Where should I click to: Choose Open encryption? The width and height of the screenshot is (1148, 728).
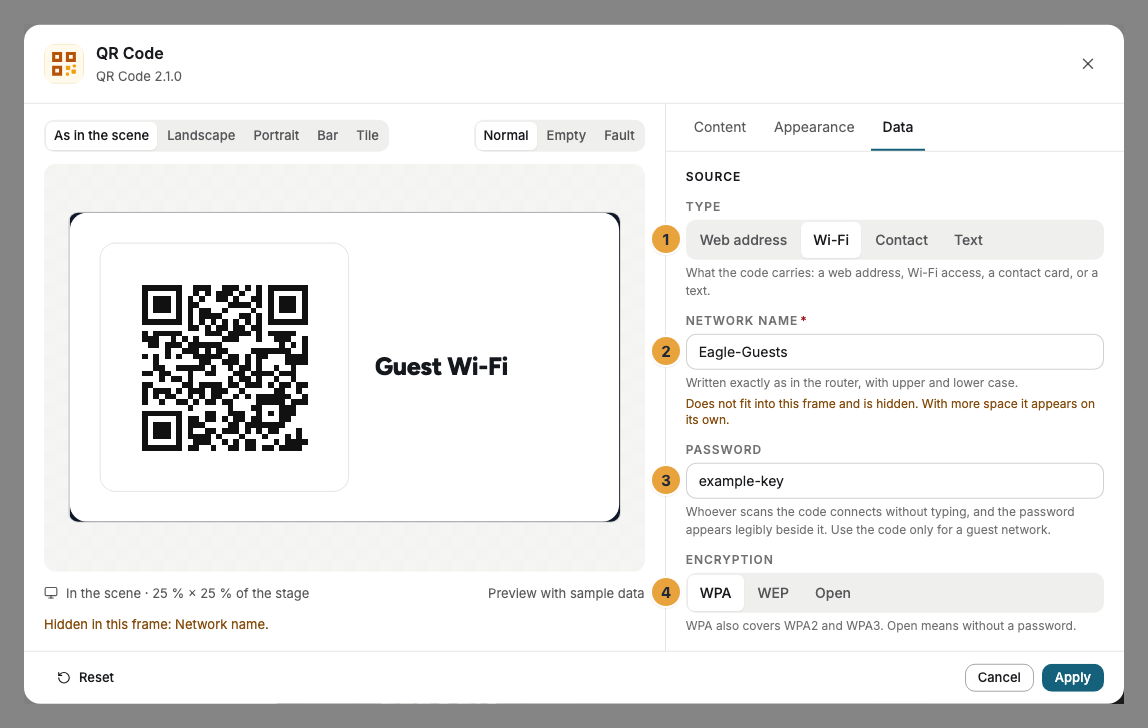click(832, 593)
